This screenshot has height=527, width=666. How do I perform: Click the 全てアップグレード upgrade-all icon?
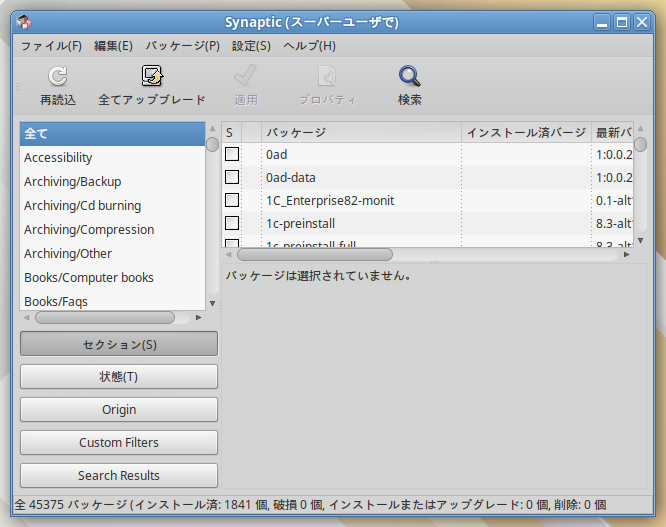coord(152,76)
